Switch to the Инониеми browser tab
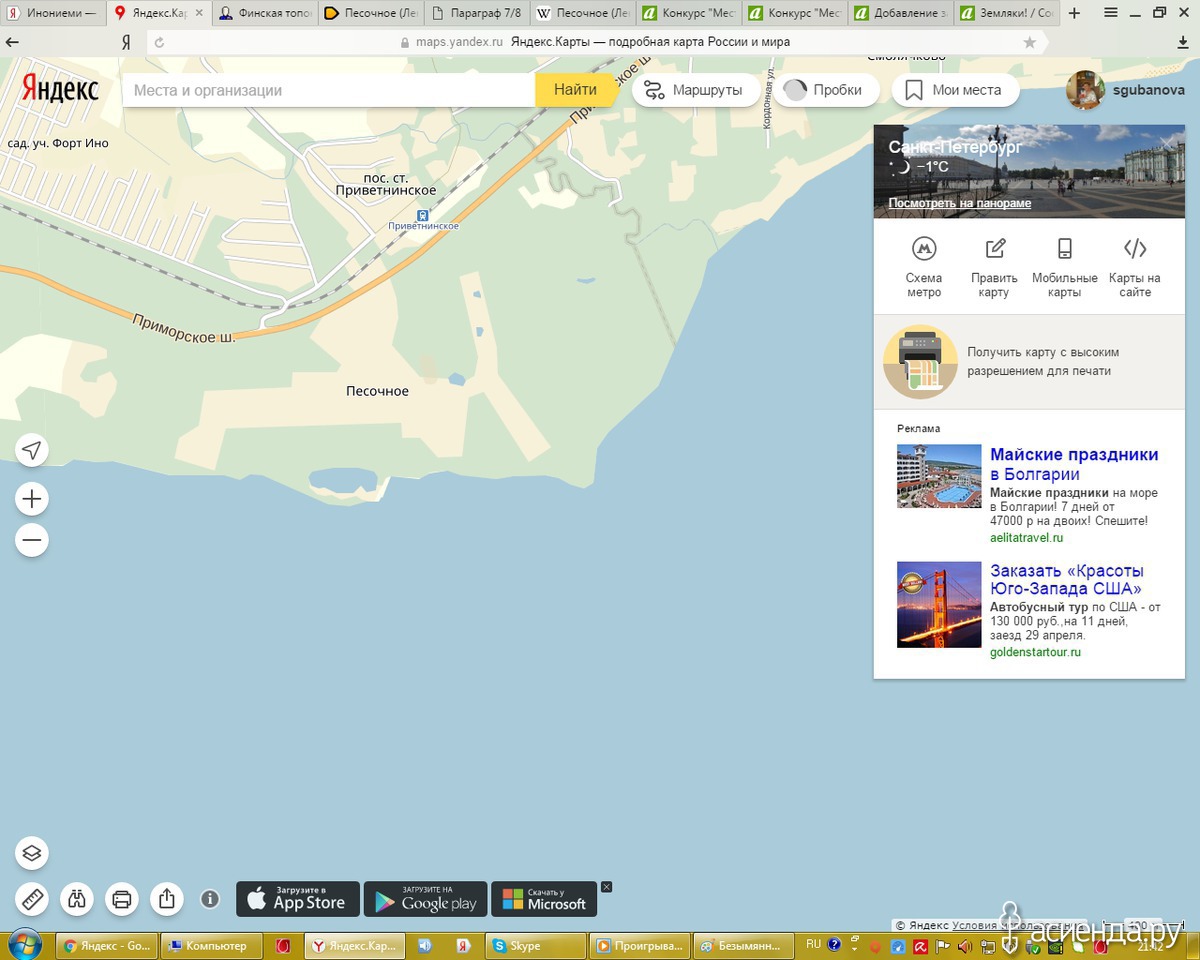 pyautogui.click(x=53, y=13)
